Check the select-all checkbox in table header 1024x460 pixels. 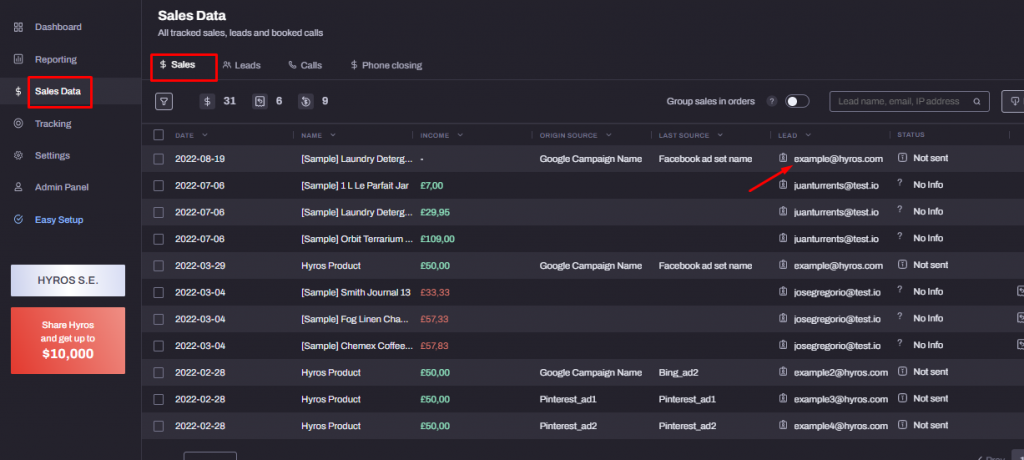(x=159, y=135)
